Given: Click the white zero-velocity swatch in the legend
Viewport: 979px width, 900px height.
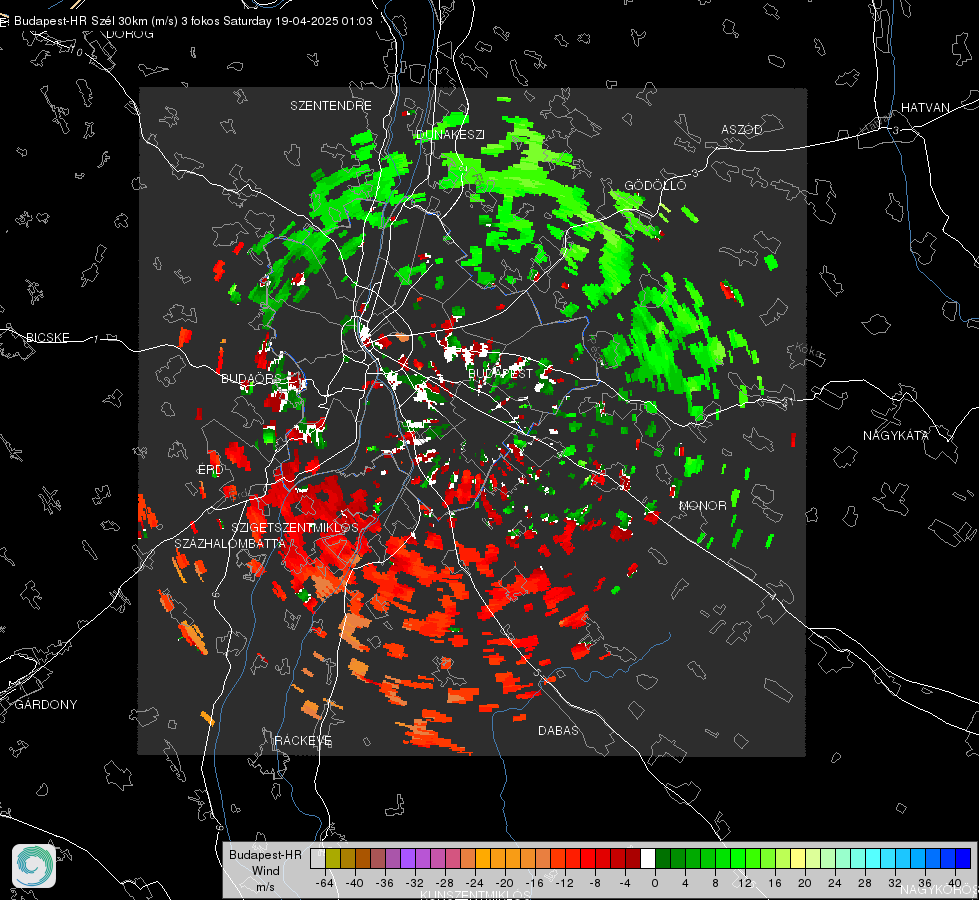Looking at the screenshot, I should pos(648,859).
